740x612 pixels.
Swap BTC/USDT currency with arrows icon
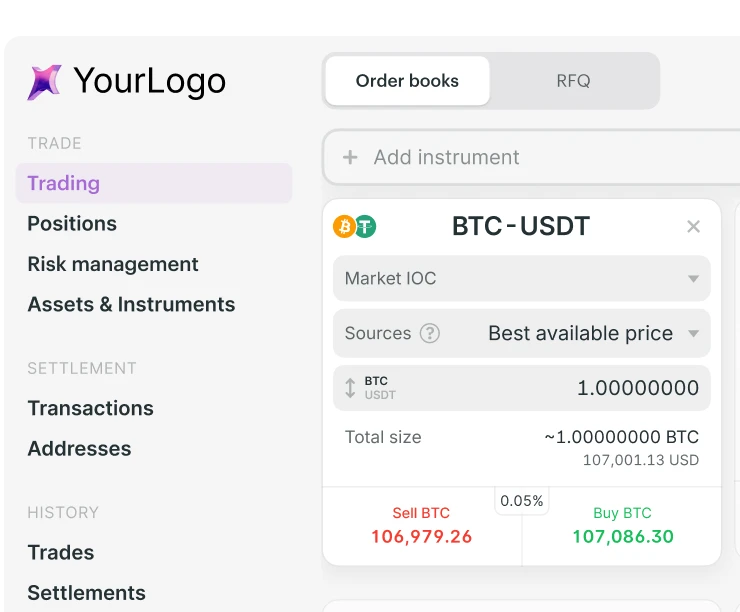pyautogui.click(x=350, y=388)
